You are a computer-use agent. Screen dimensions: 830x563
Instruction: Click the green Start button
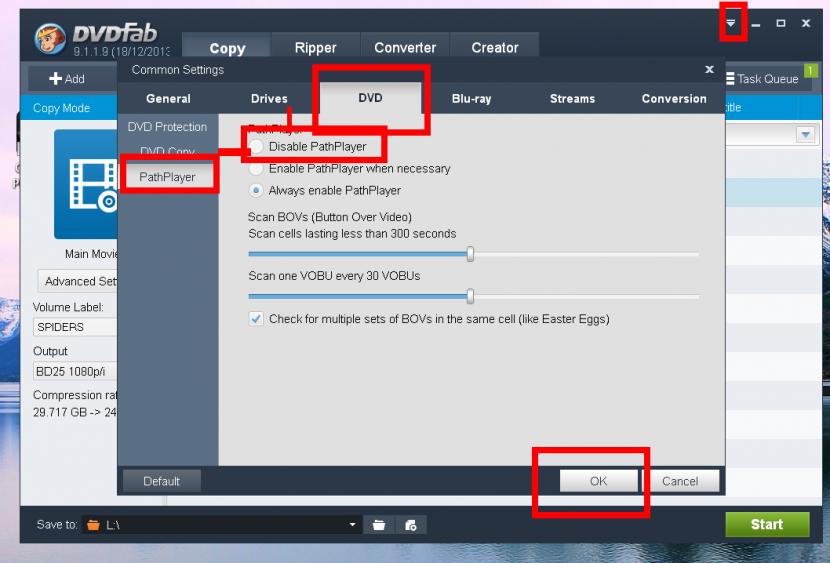(x=767, y=524)
